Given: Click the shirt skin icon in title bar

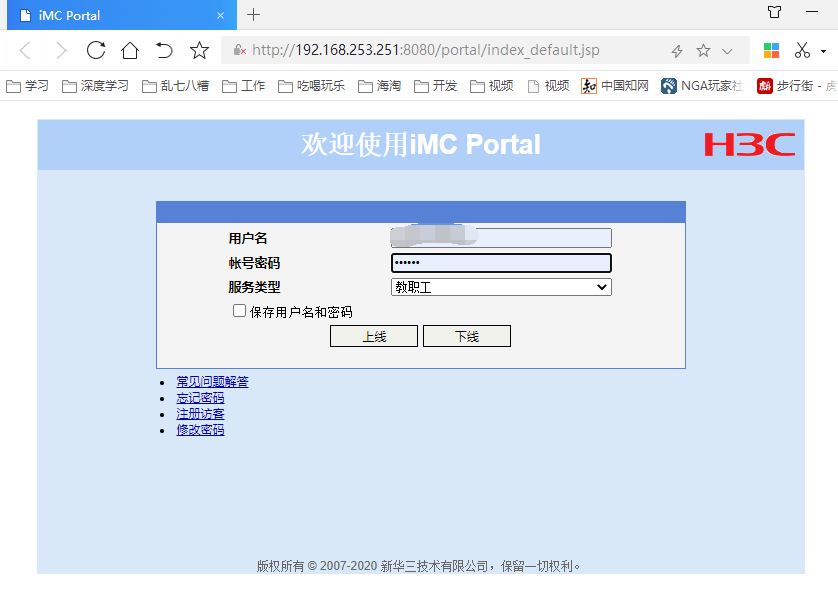Looking at the screenshot, I should [774, 13].
